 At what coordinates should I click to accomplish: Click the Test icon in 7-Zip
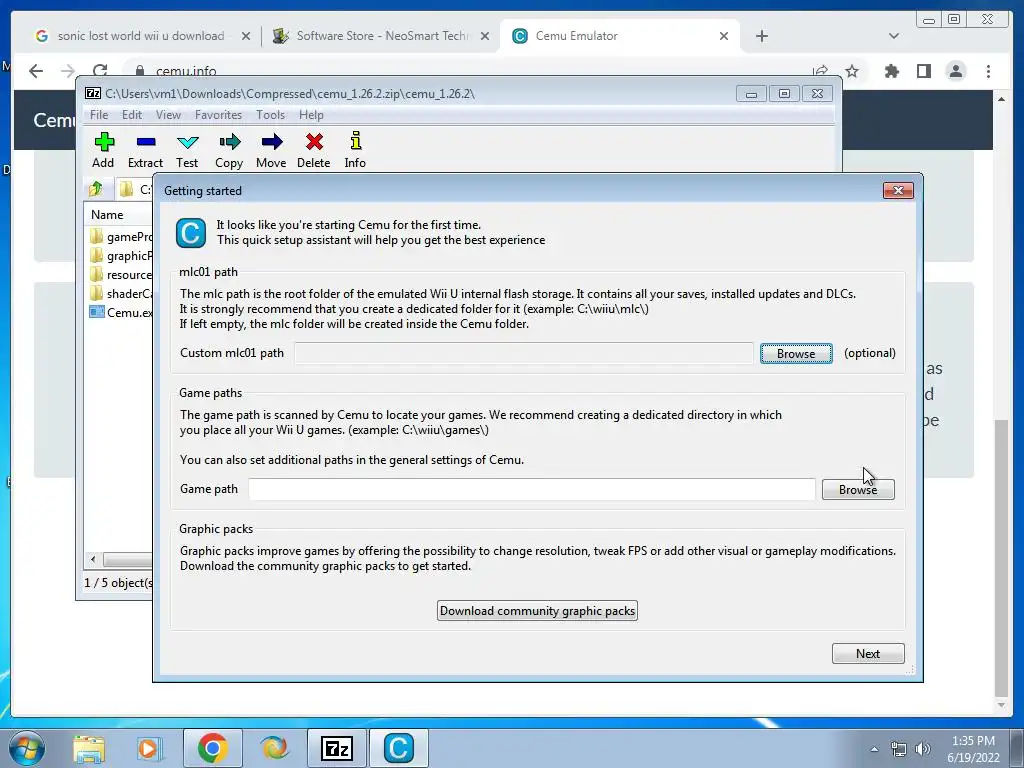[x=187, y=150]
